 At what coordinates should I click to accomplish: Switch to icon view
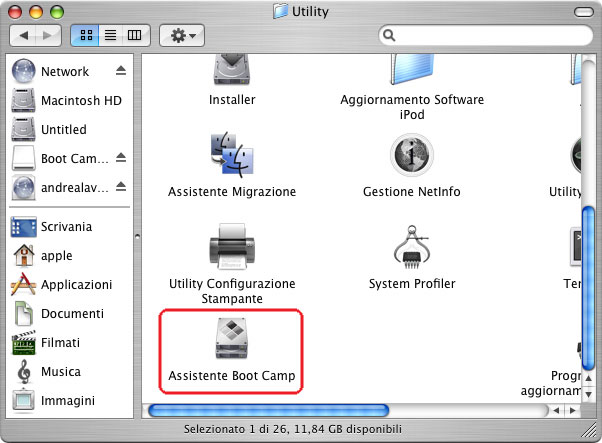click(86, 35)
